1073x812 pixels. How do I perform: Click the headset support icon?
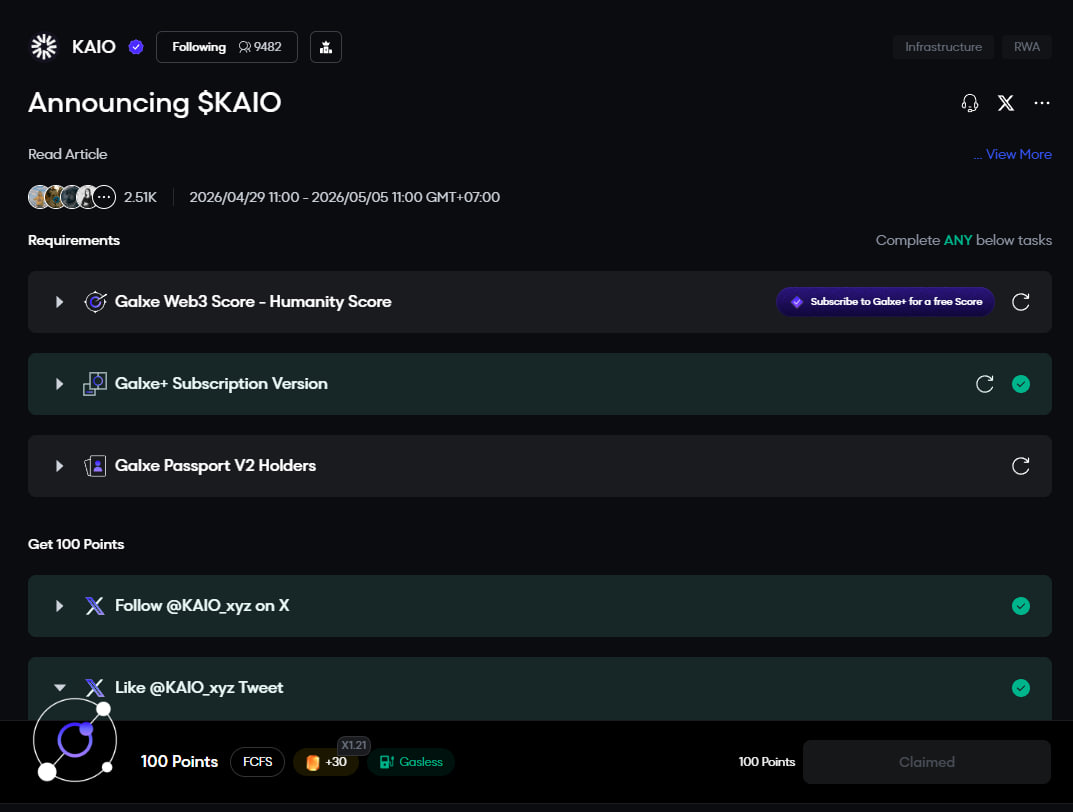point(970,103)
